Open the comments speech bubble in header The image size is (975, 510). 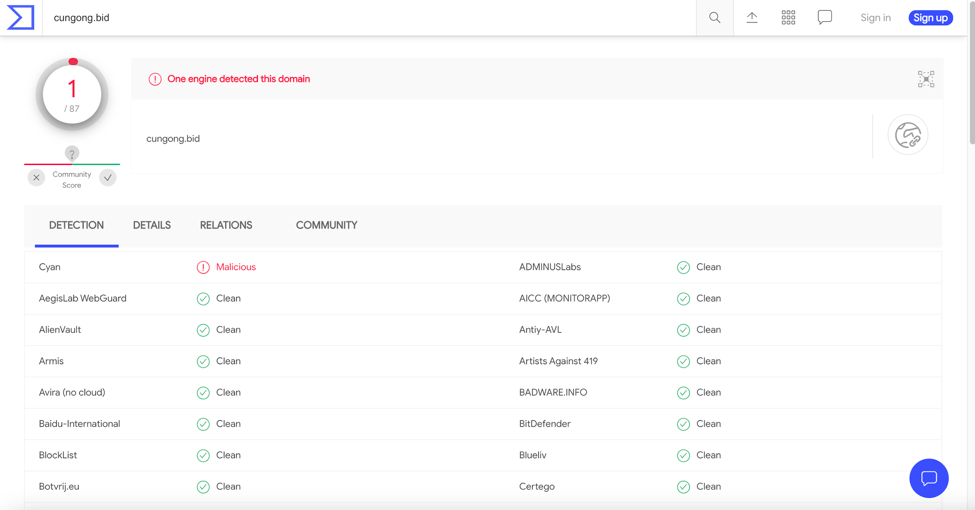[x=825, y=17]
